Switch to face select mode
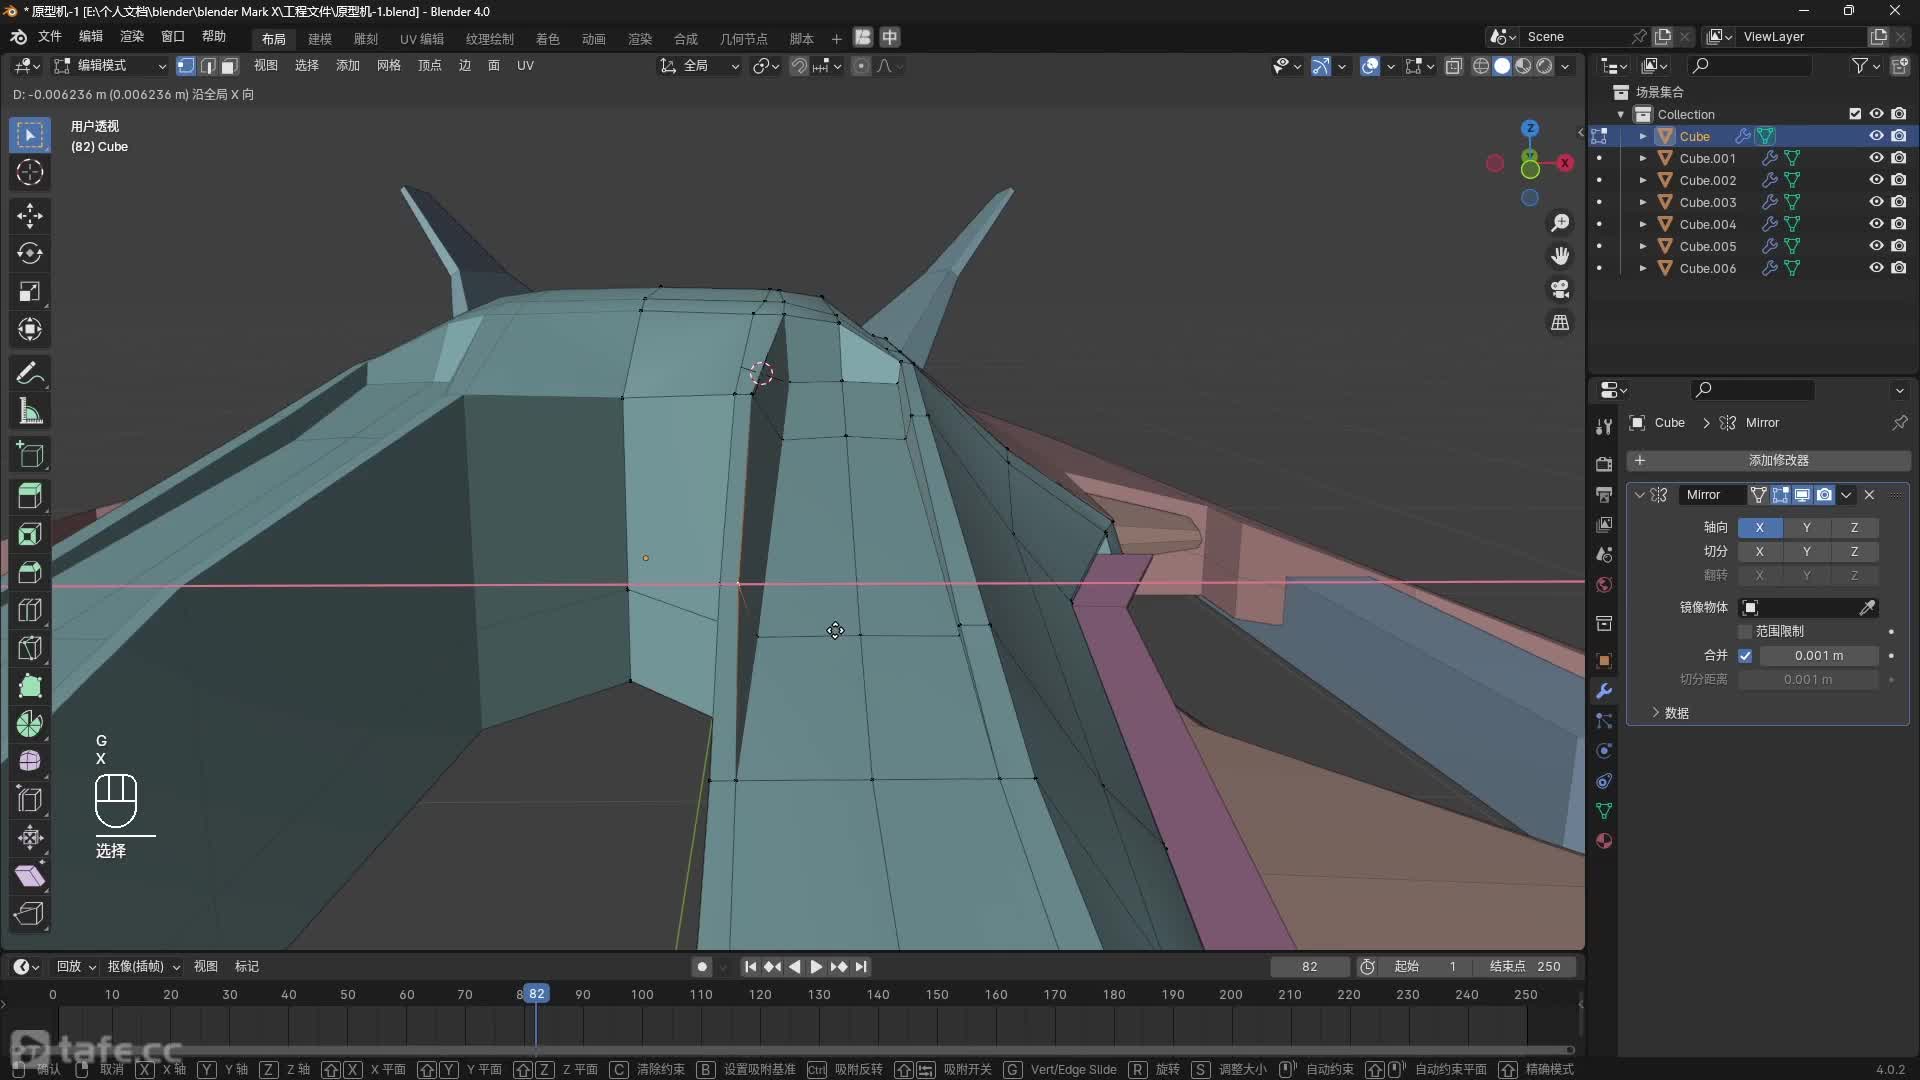The width and height of the screenshot is (1920, 1080). [229, 66]
